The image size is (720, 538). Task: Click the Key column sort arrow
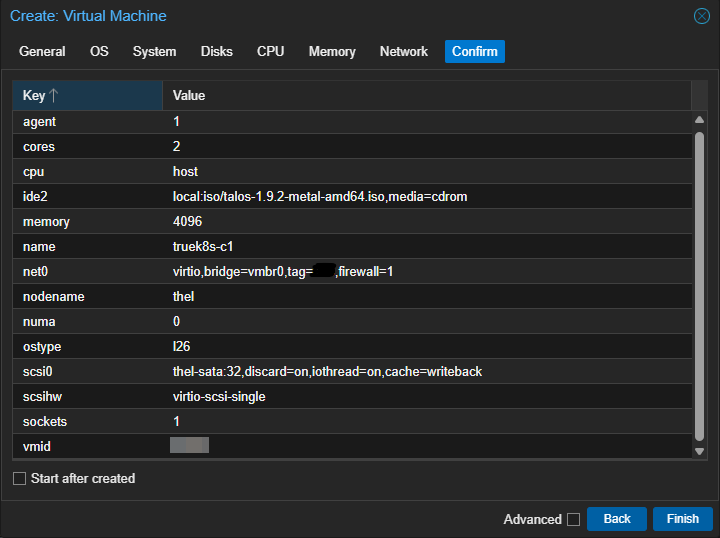click(54, 96)
